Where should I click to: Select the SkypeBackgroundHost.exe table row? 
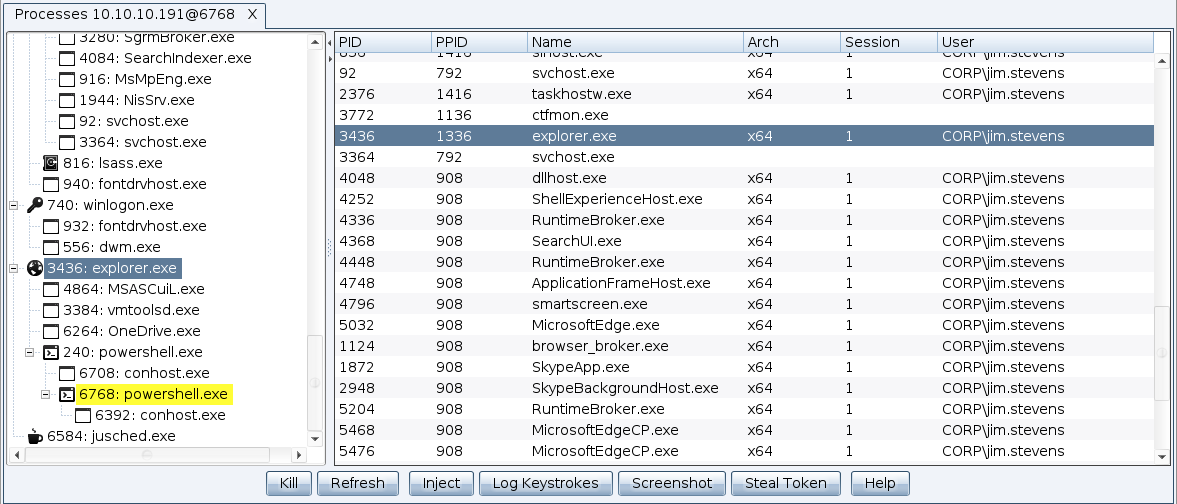744,388
